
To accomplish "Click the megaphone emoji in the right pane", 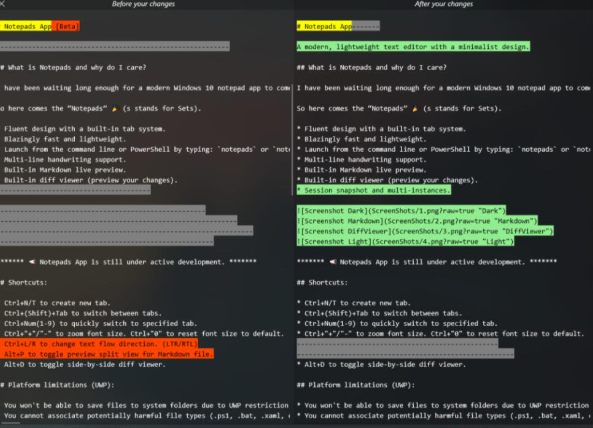I will point(333,262).
